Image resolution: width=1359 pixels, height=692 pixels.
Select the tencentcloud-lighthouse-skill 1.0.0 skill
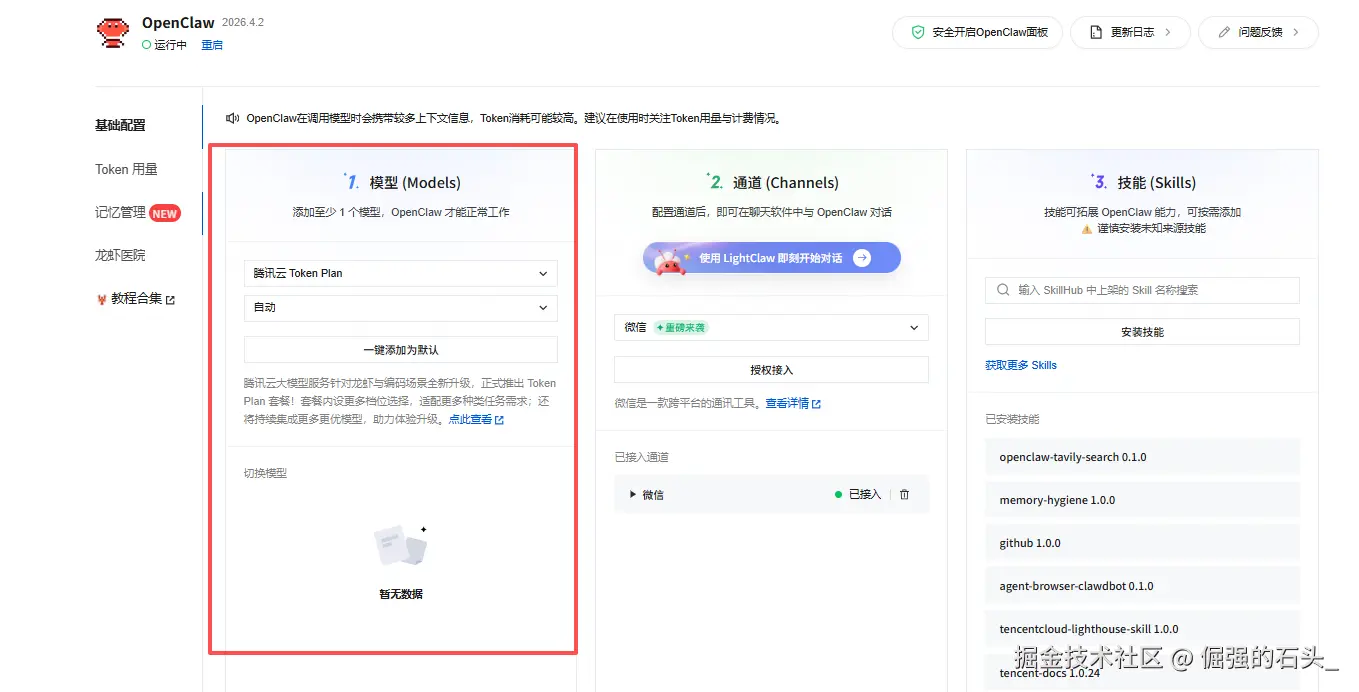(1142, 629)
